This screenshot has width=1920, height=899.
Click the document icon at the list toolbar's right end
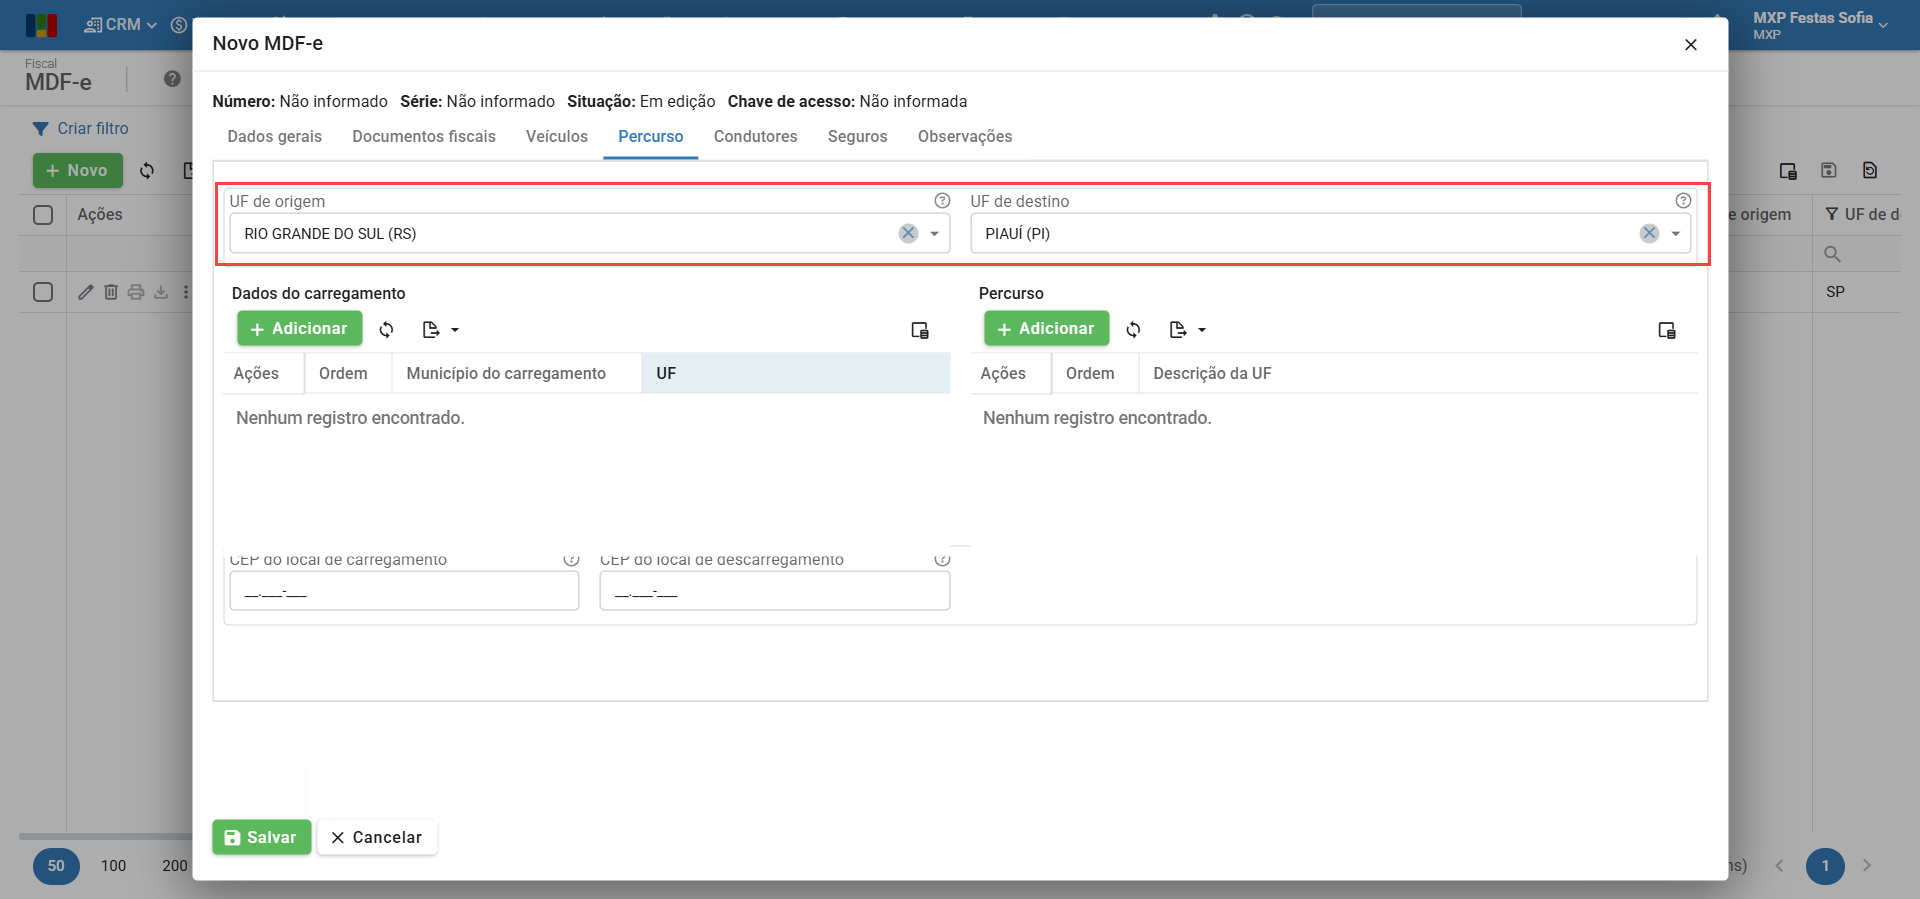[x=1870, y=171]
